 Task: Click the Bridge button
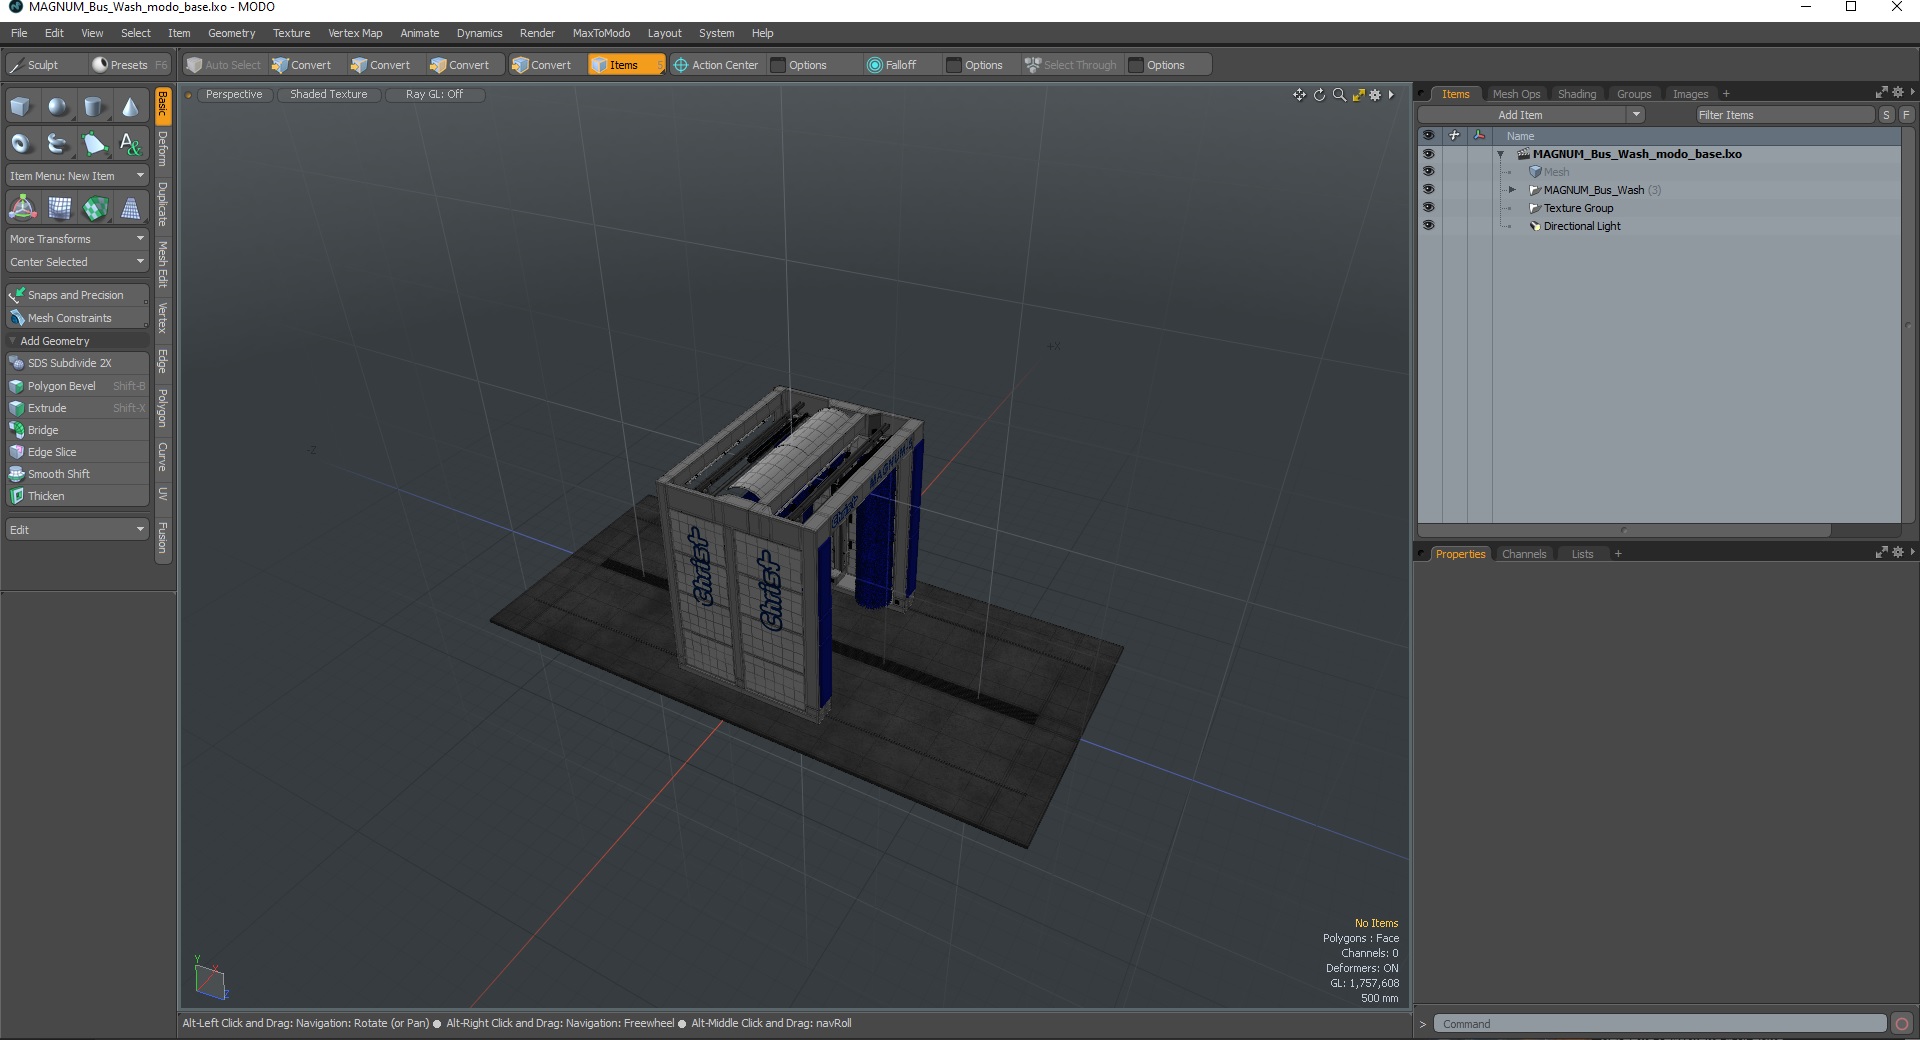[x=77, y=430]
